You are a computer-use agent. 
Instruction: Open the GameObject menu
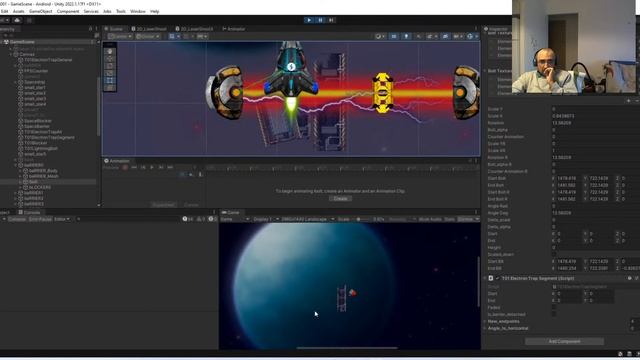(40, 11)
